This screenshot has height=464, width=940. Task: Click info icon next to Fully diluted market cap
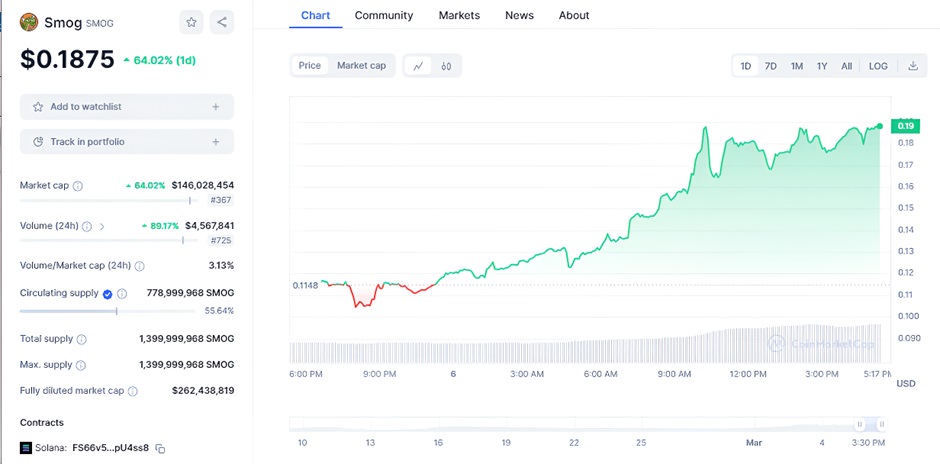tap(132, 391)
